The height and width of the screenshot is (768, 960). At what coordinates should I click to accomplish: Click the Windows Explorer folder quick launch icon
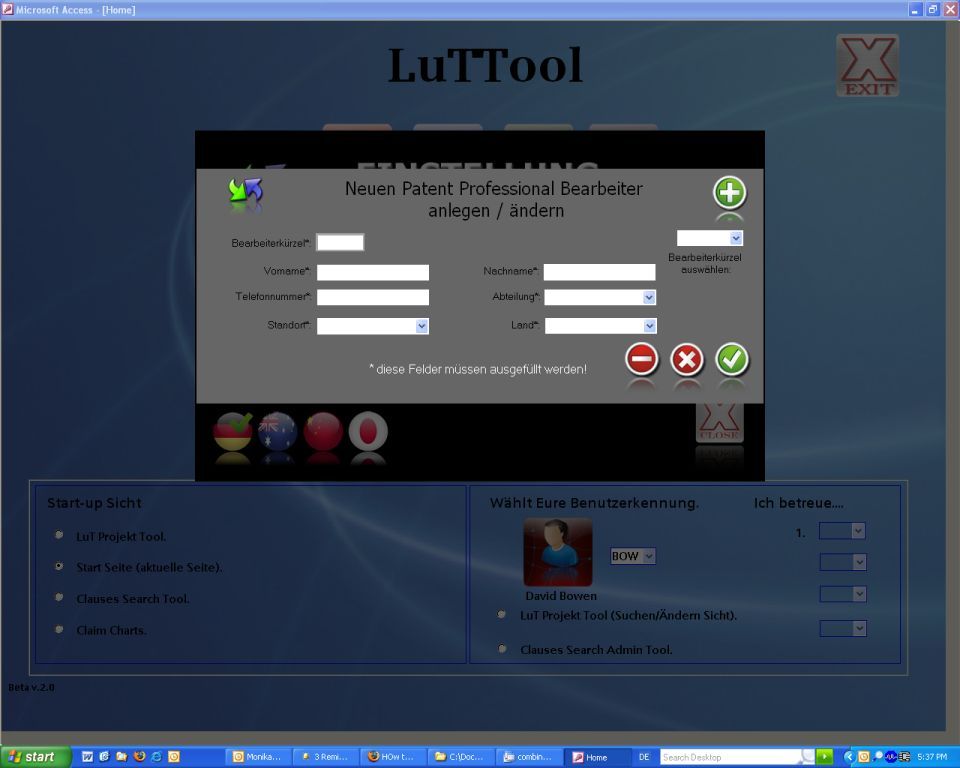pos(121,757)
